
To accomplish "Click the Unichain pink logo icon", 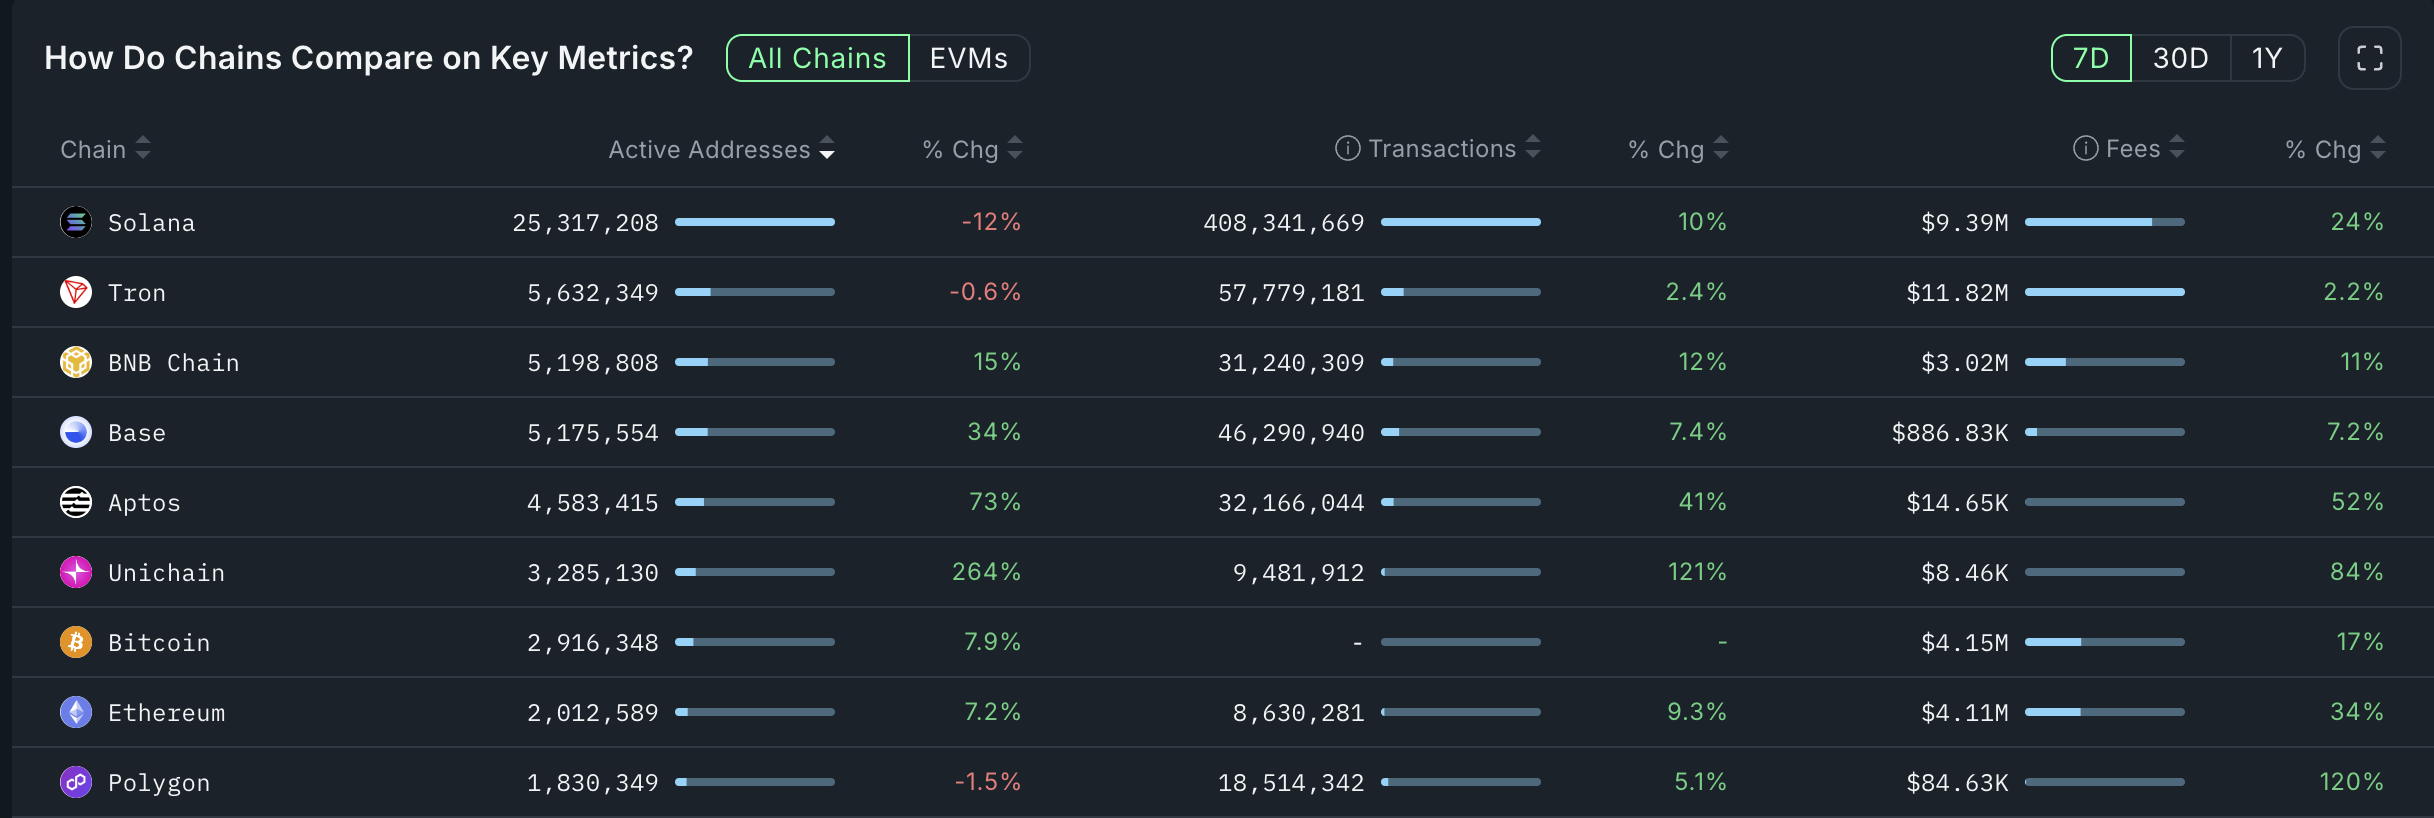I will [x=76, y=572].
